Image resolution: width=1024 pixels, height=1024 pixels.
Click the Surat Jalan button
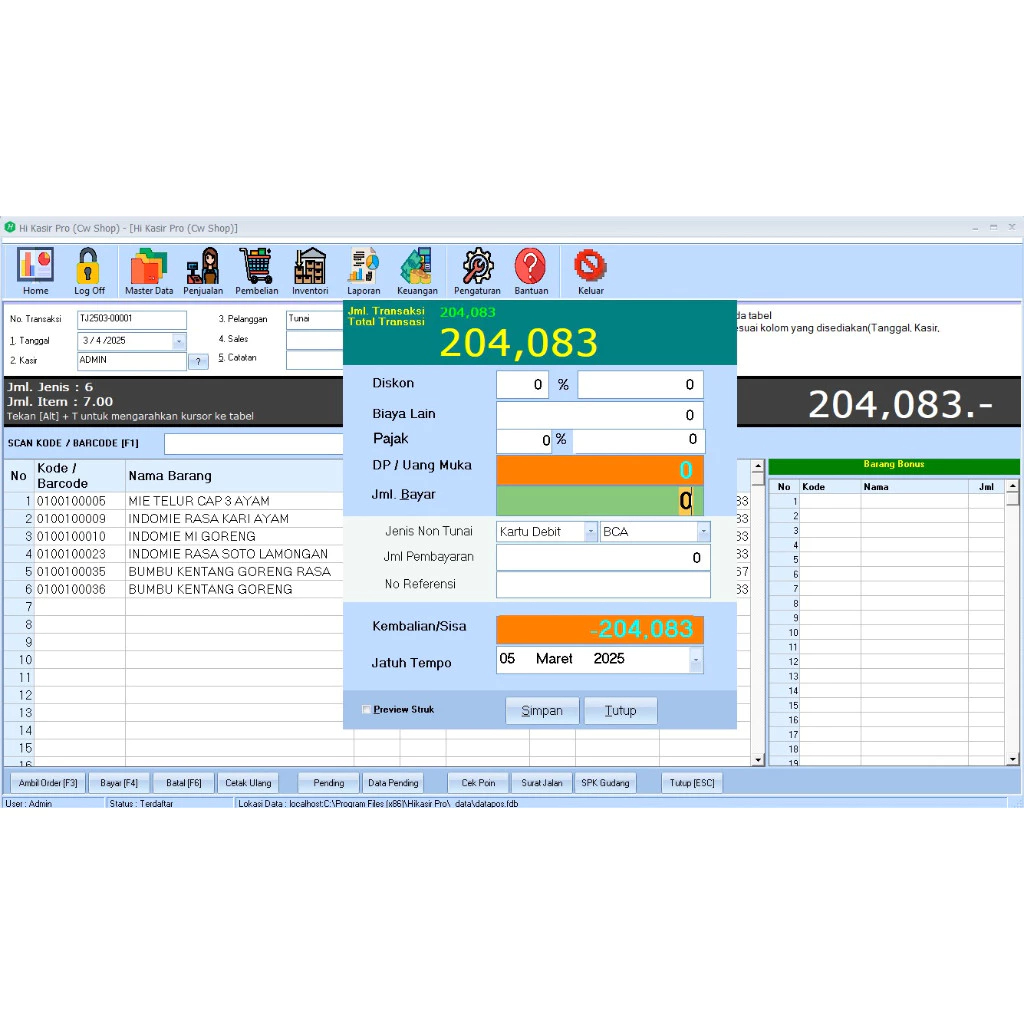pyautogui.click(x=541, y=782)
